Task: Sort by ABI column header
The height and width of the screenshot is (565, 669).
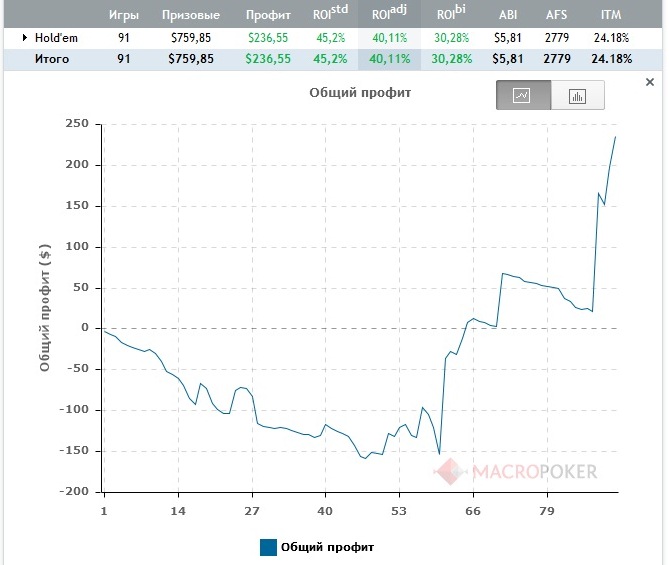Action: point(508,15)
